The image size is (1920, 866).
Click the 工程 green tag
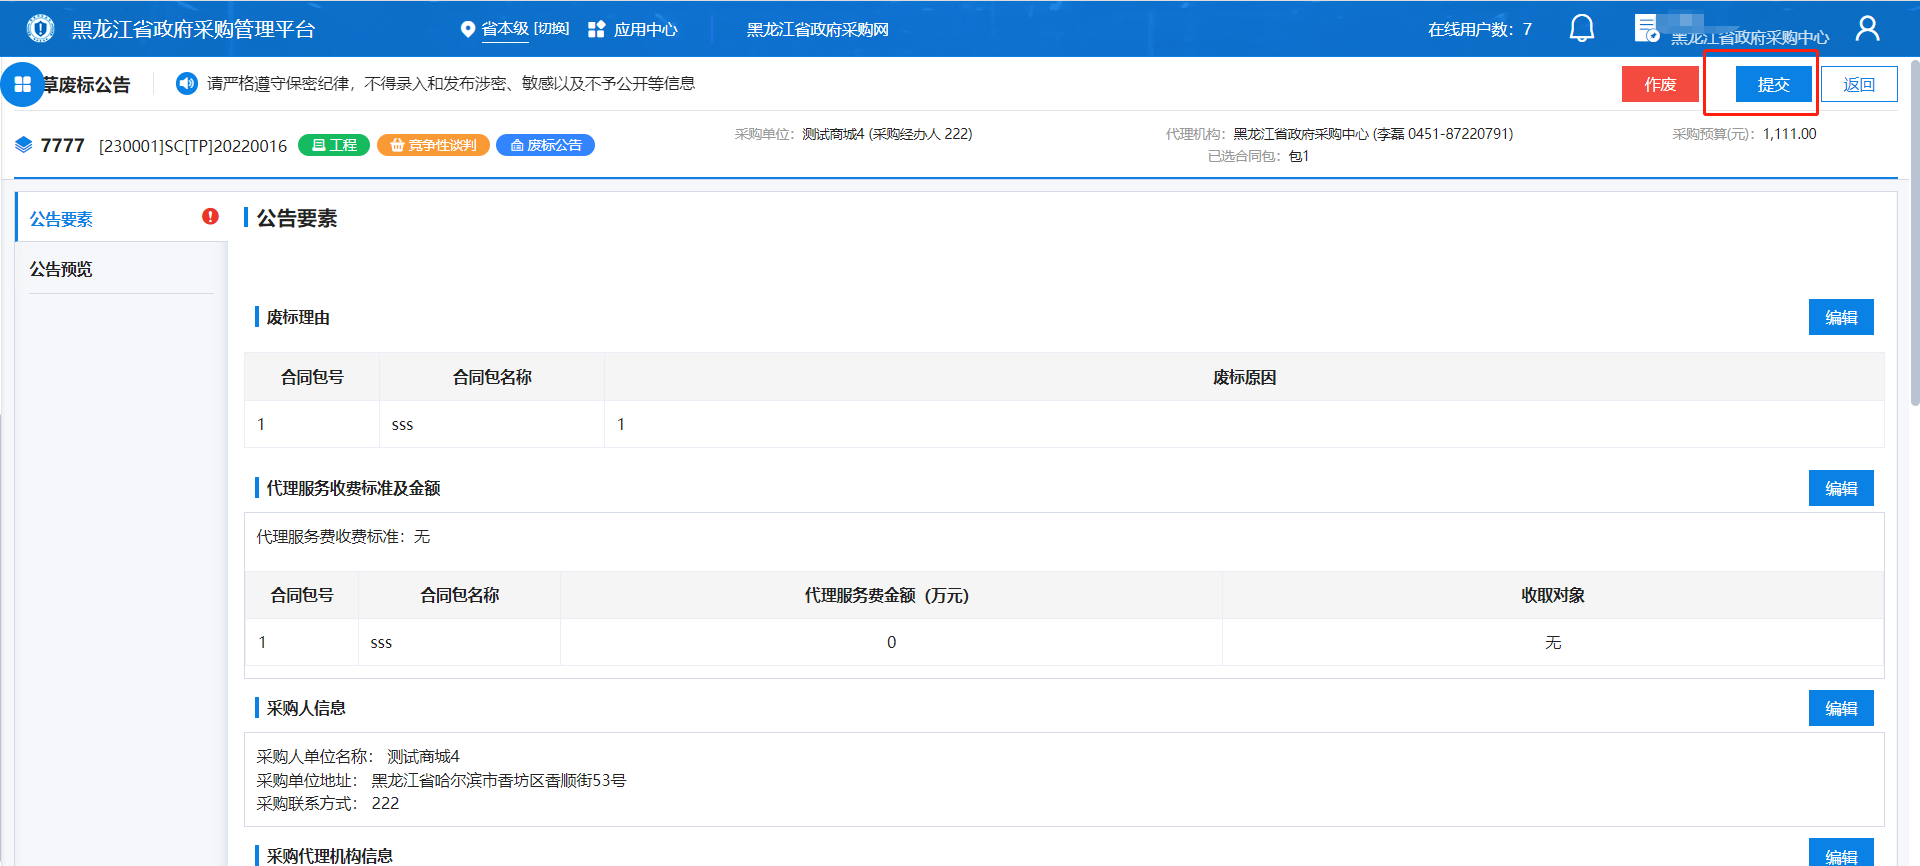tap(334, 145)
